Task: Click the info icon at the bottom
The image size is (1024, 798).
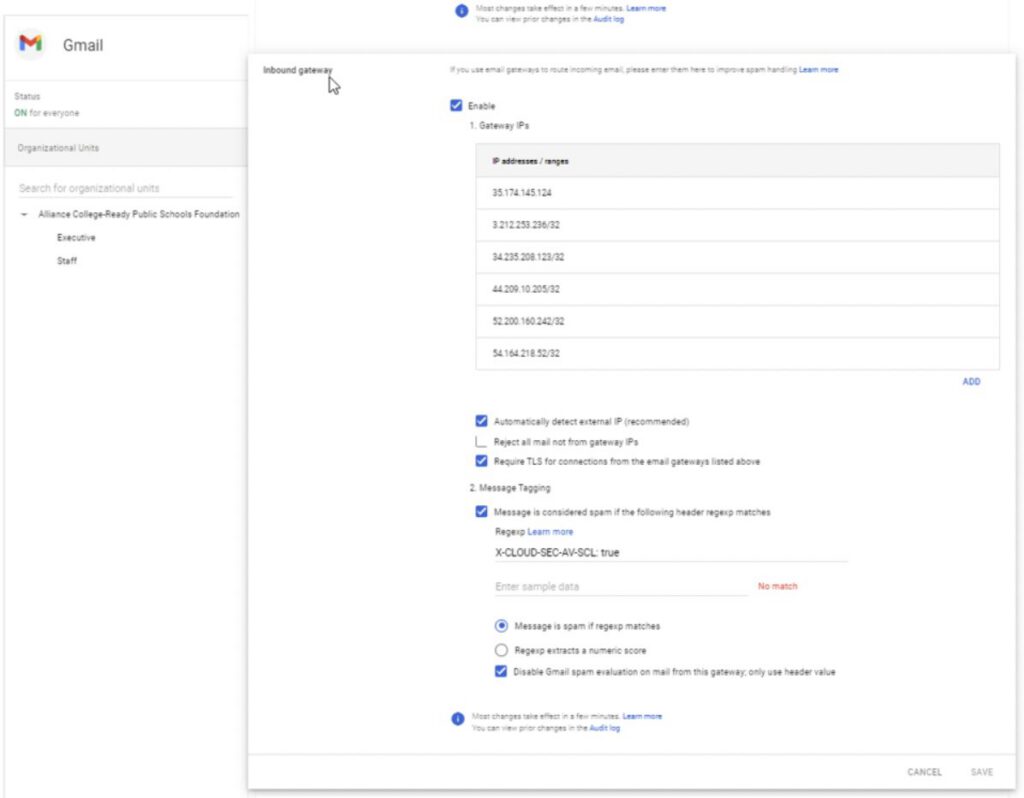Action: click(457, 719)
